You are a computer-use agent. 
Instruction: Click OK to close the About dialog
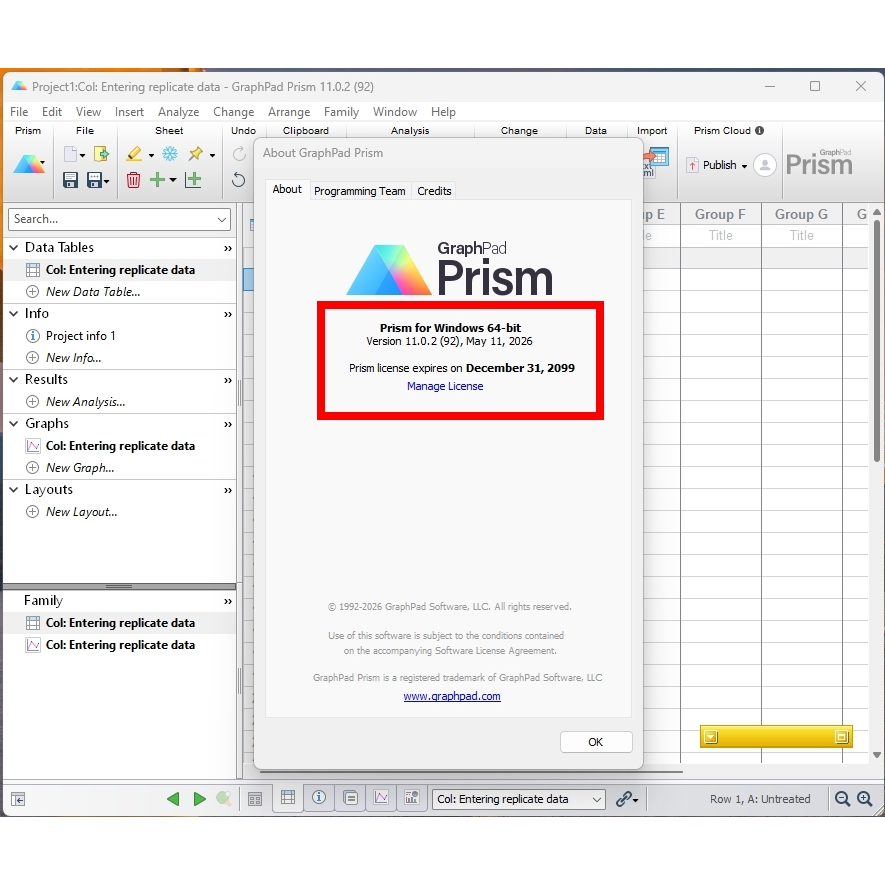tap(595, 742)
